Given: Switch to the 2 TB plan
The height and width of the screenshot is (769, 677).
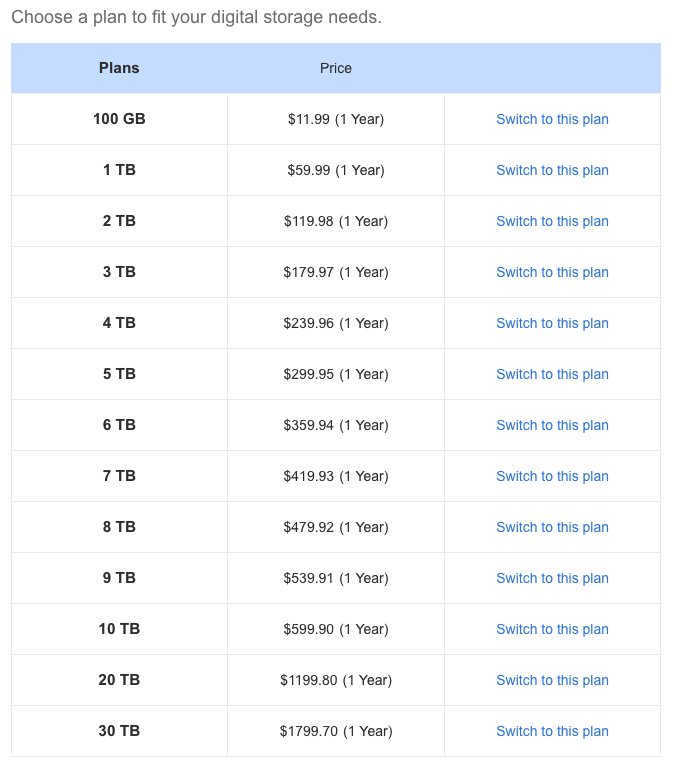Looking at the screenshot, I should 552,221.
